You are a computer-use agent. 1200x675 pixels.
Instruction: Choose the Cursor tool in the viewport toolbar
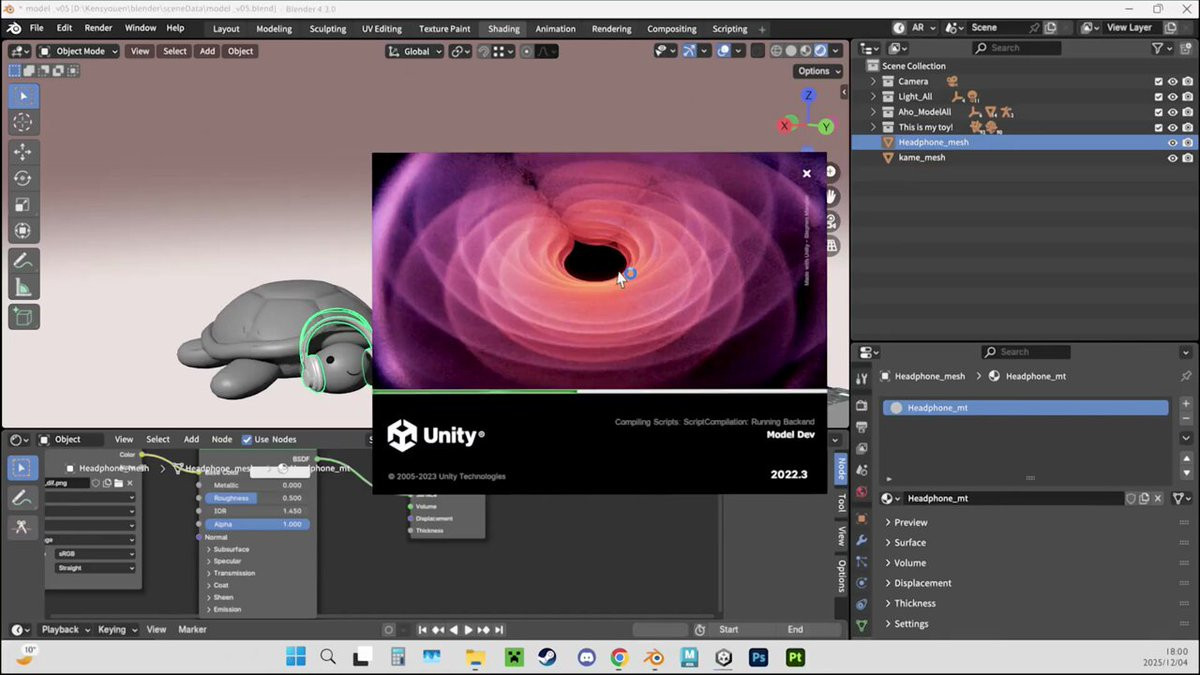pyautogui.click(x=23, y=122)
